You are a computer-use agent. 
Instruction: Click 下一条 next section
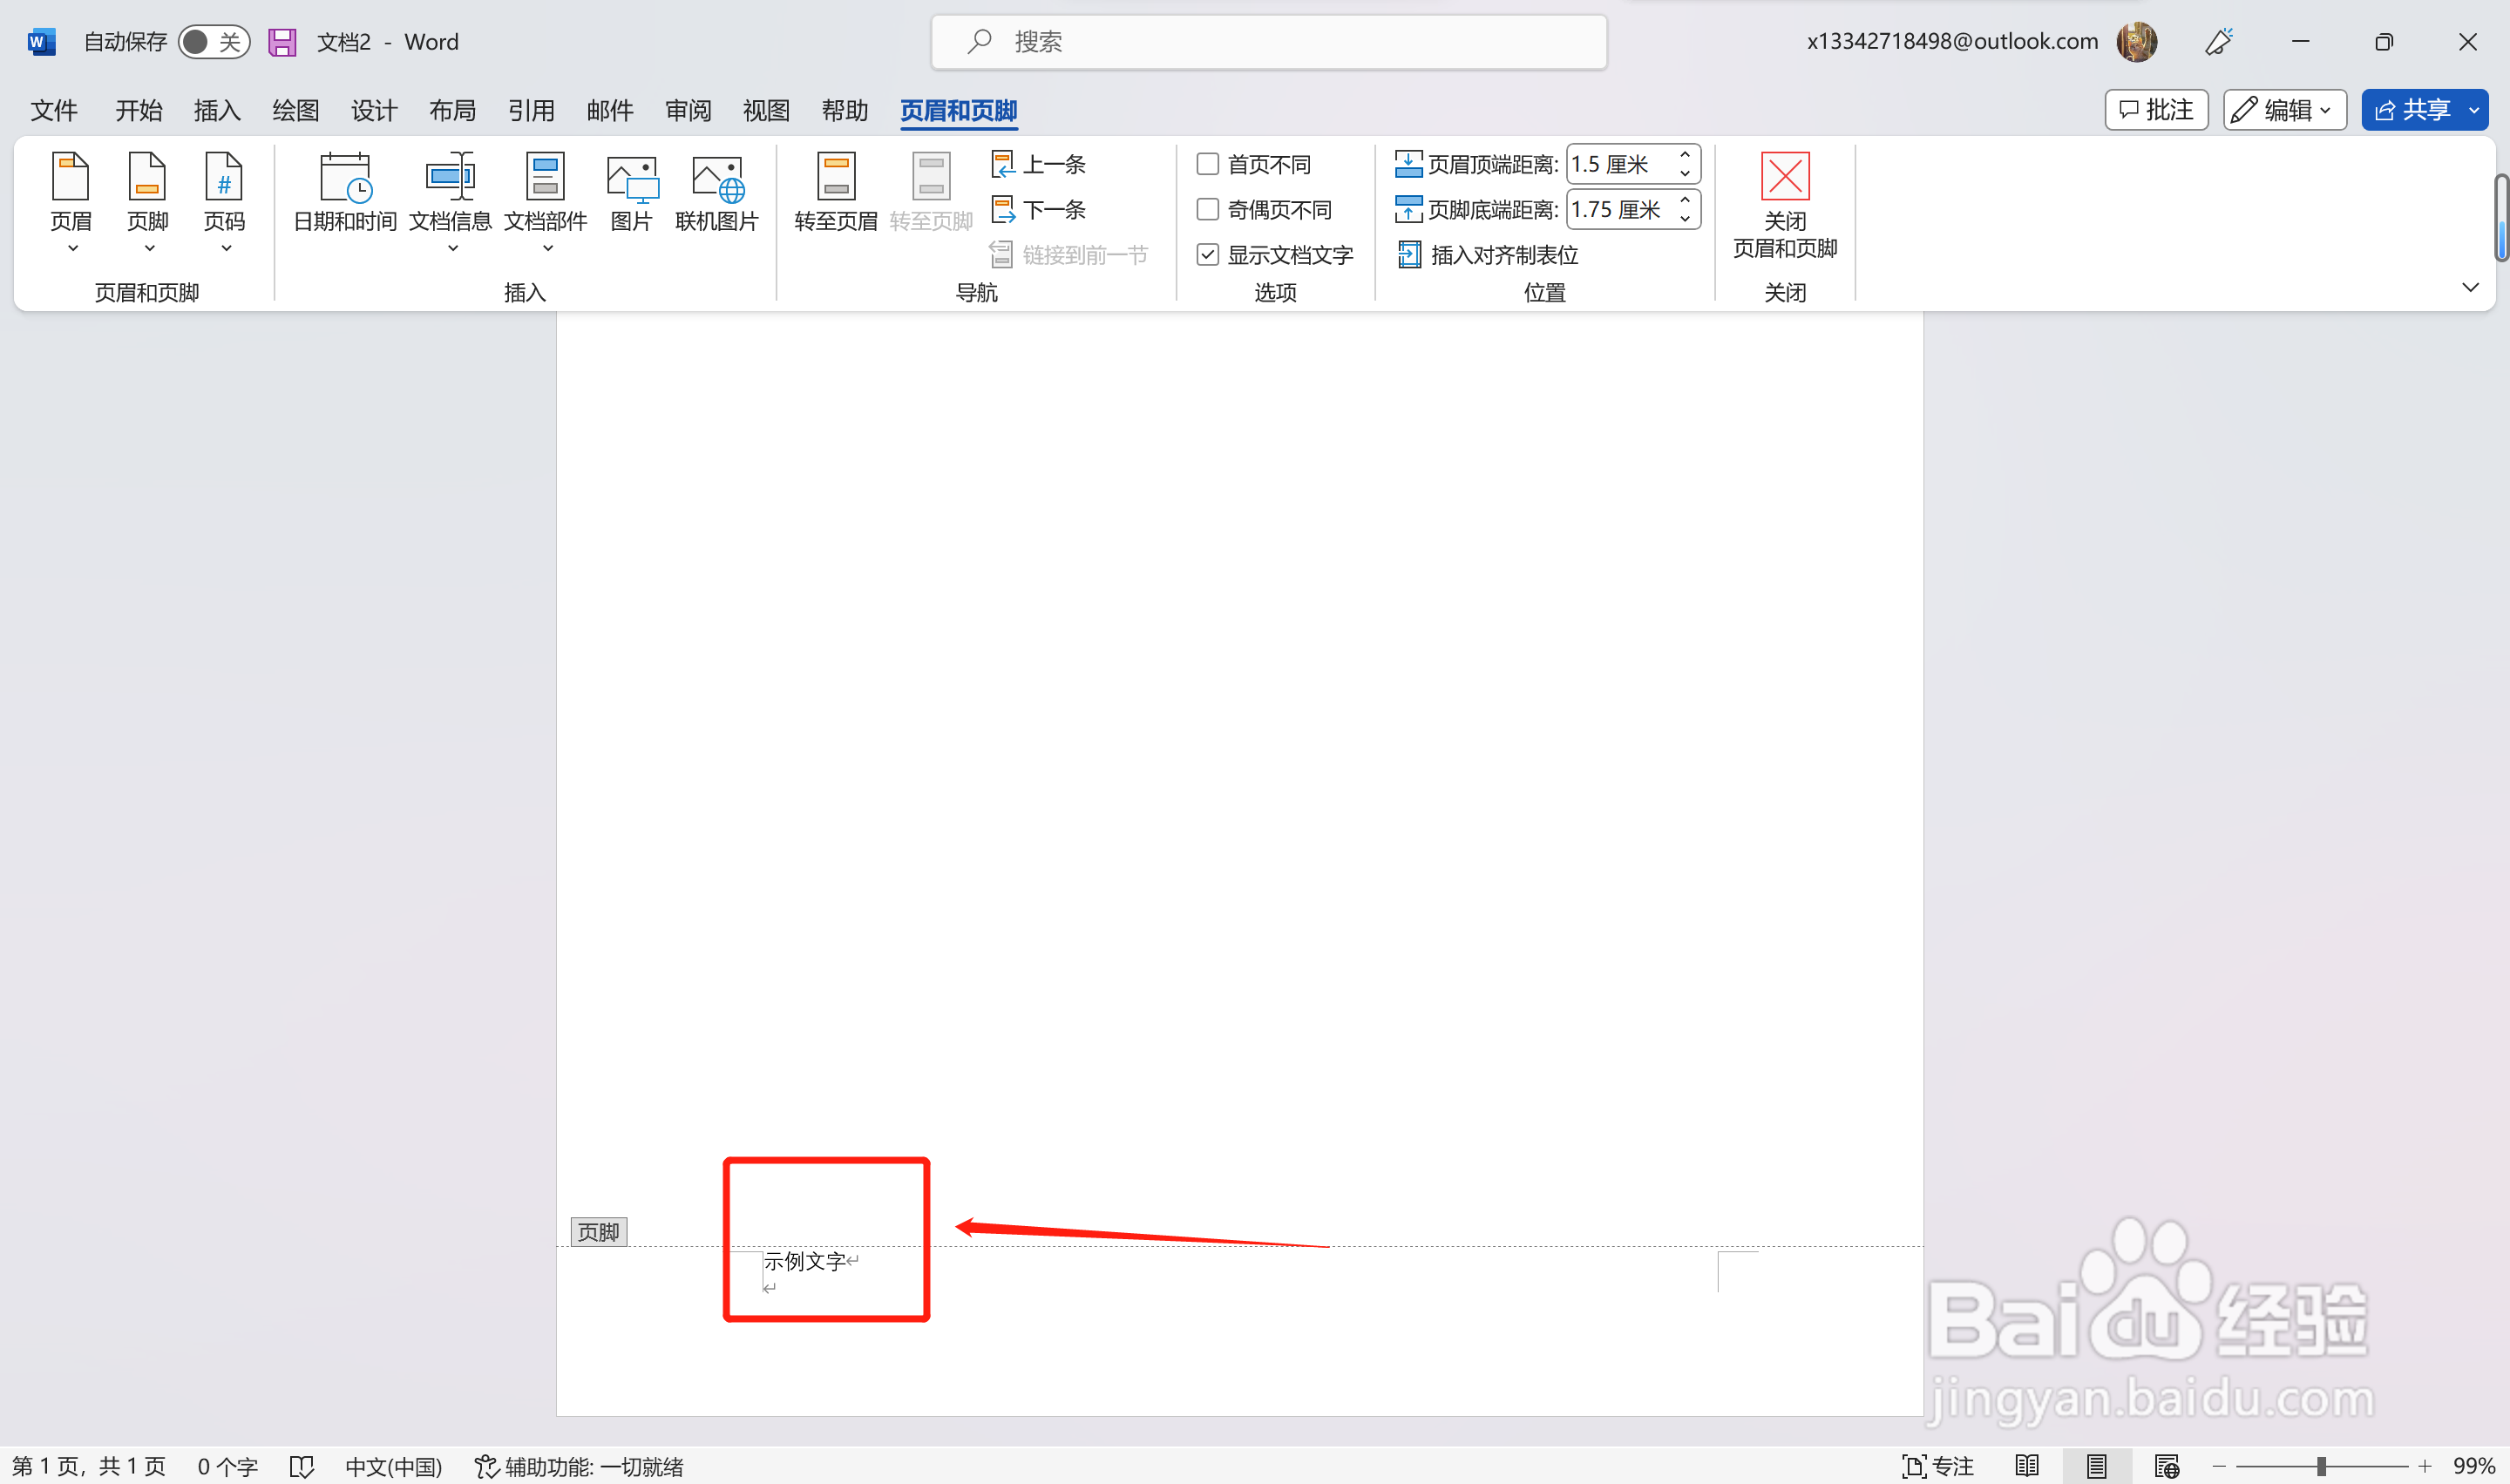pos(1039,210)
